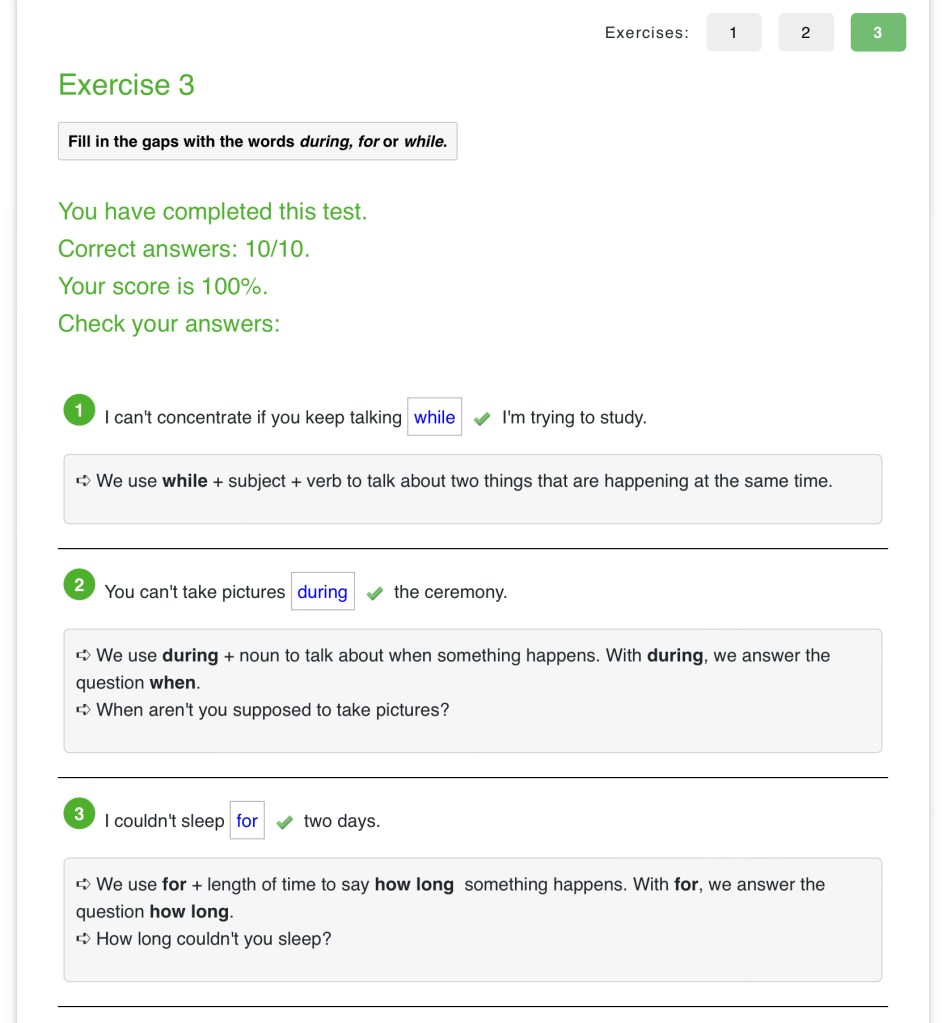Click the checkmark next to "during" answer
The height and width of the screenshot is (1023, 946).
click(375, 593)
